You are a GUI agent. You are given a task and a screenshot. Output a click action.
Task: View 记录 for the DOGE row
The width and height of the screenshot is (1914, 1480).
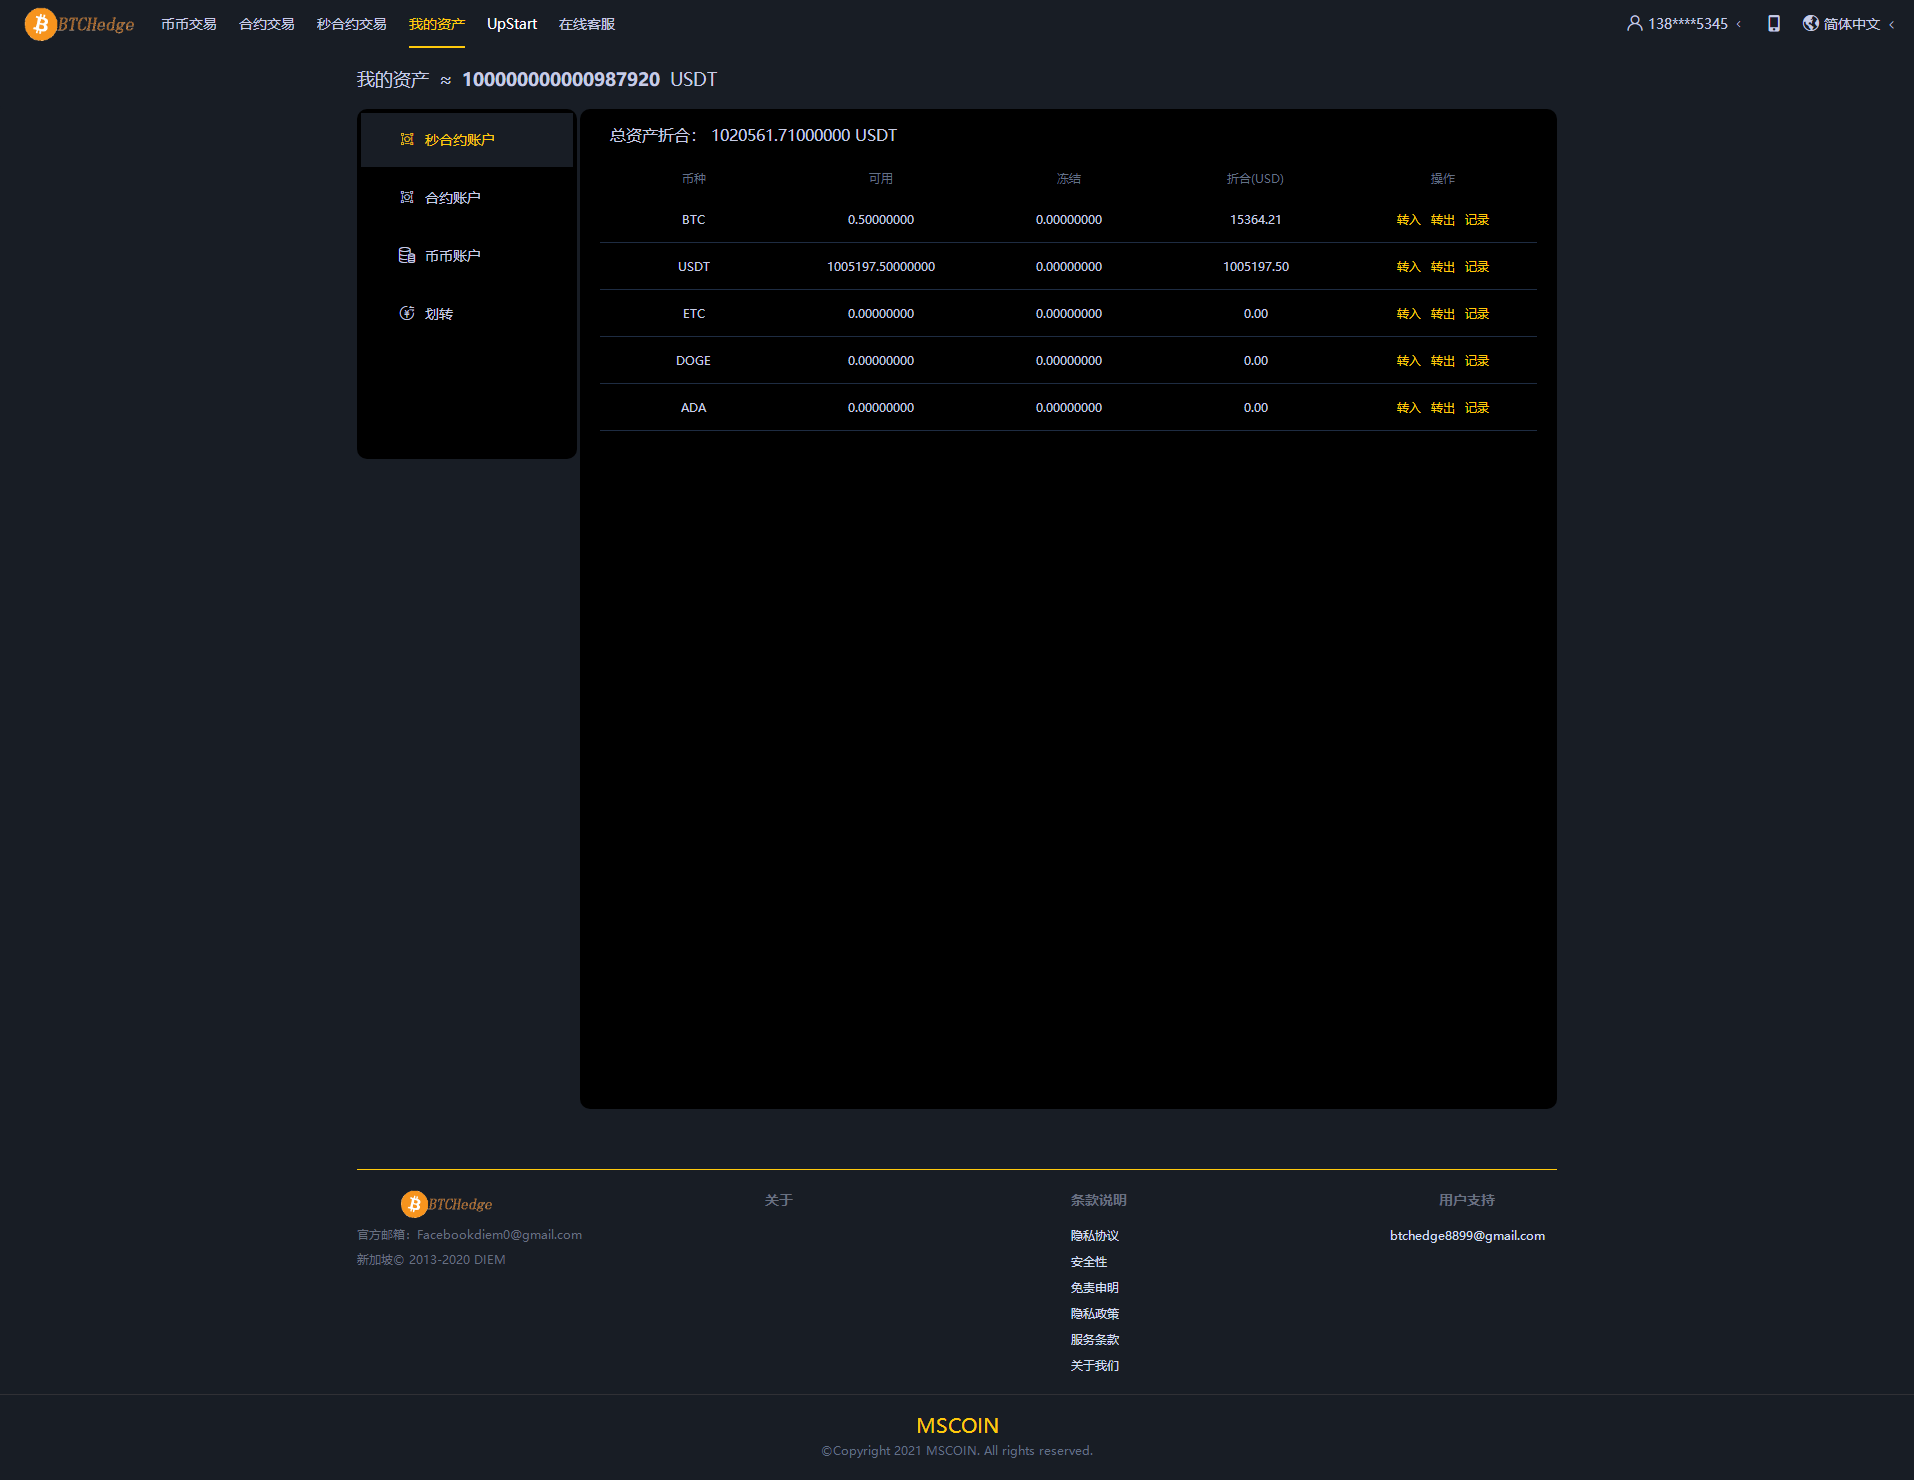pyautogui.click(x=1476, y=361)
